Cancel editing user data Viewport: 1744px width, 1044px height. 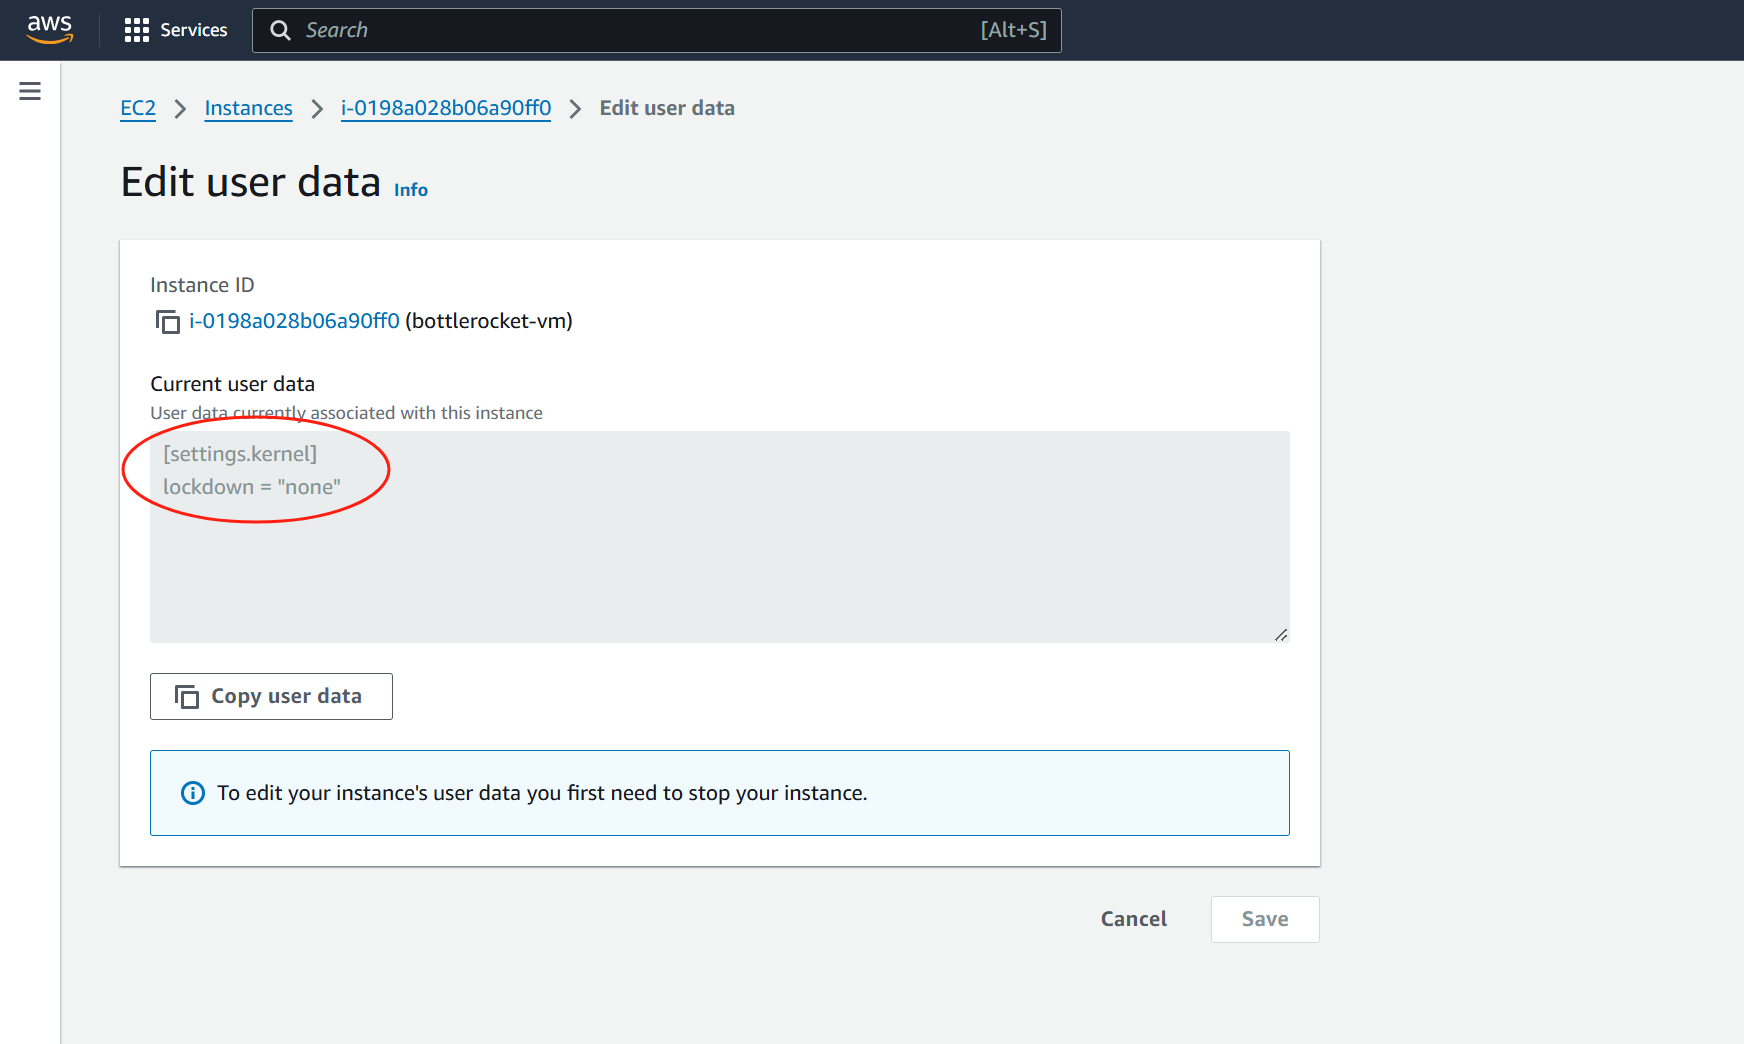pyautogui.click(x=1134, y=919)
